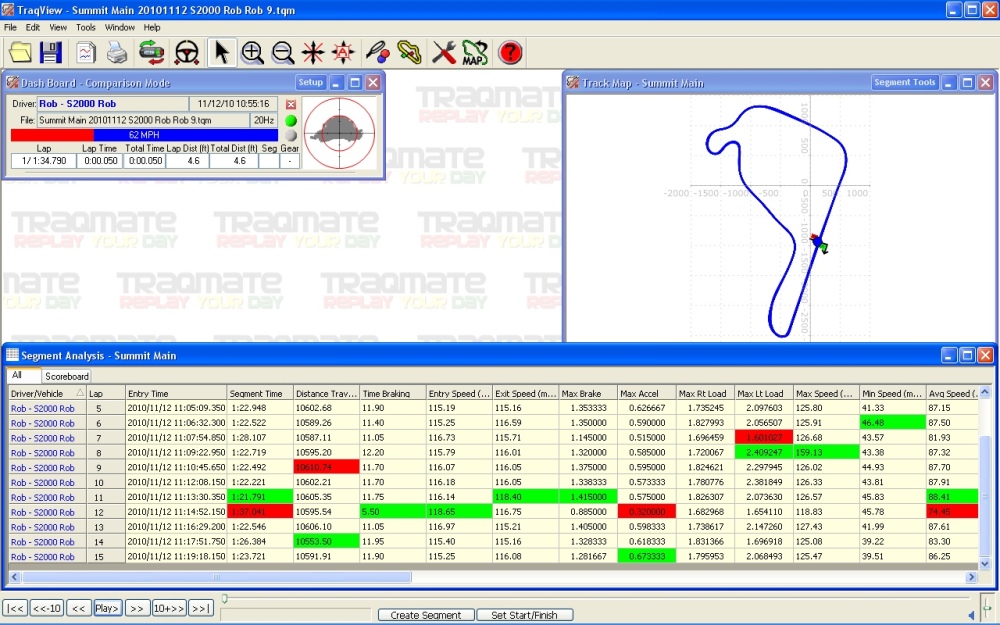Click the playback position slider handle
This screenshot has height=625, width=1000.
(224, 599)
